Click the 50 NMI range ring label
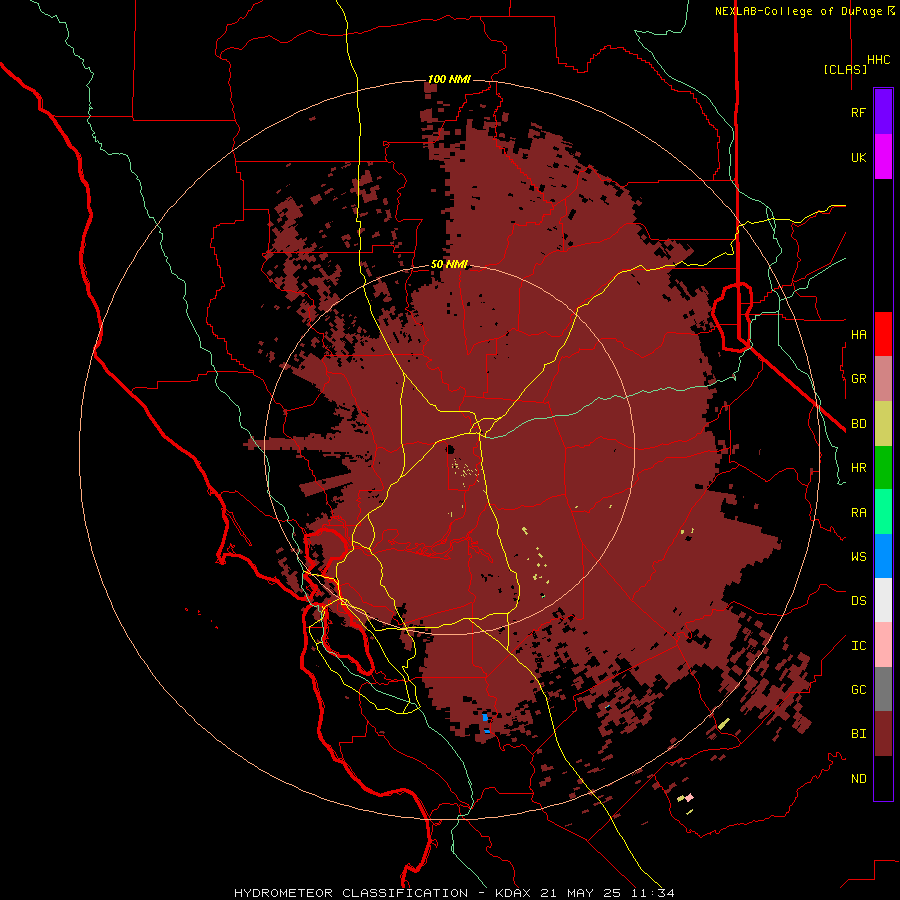900x900 pixels. [449, 265]
